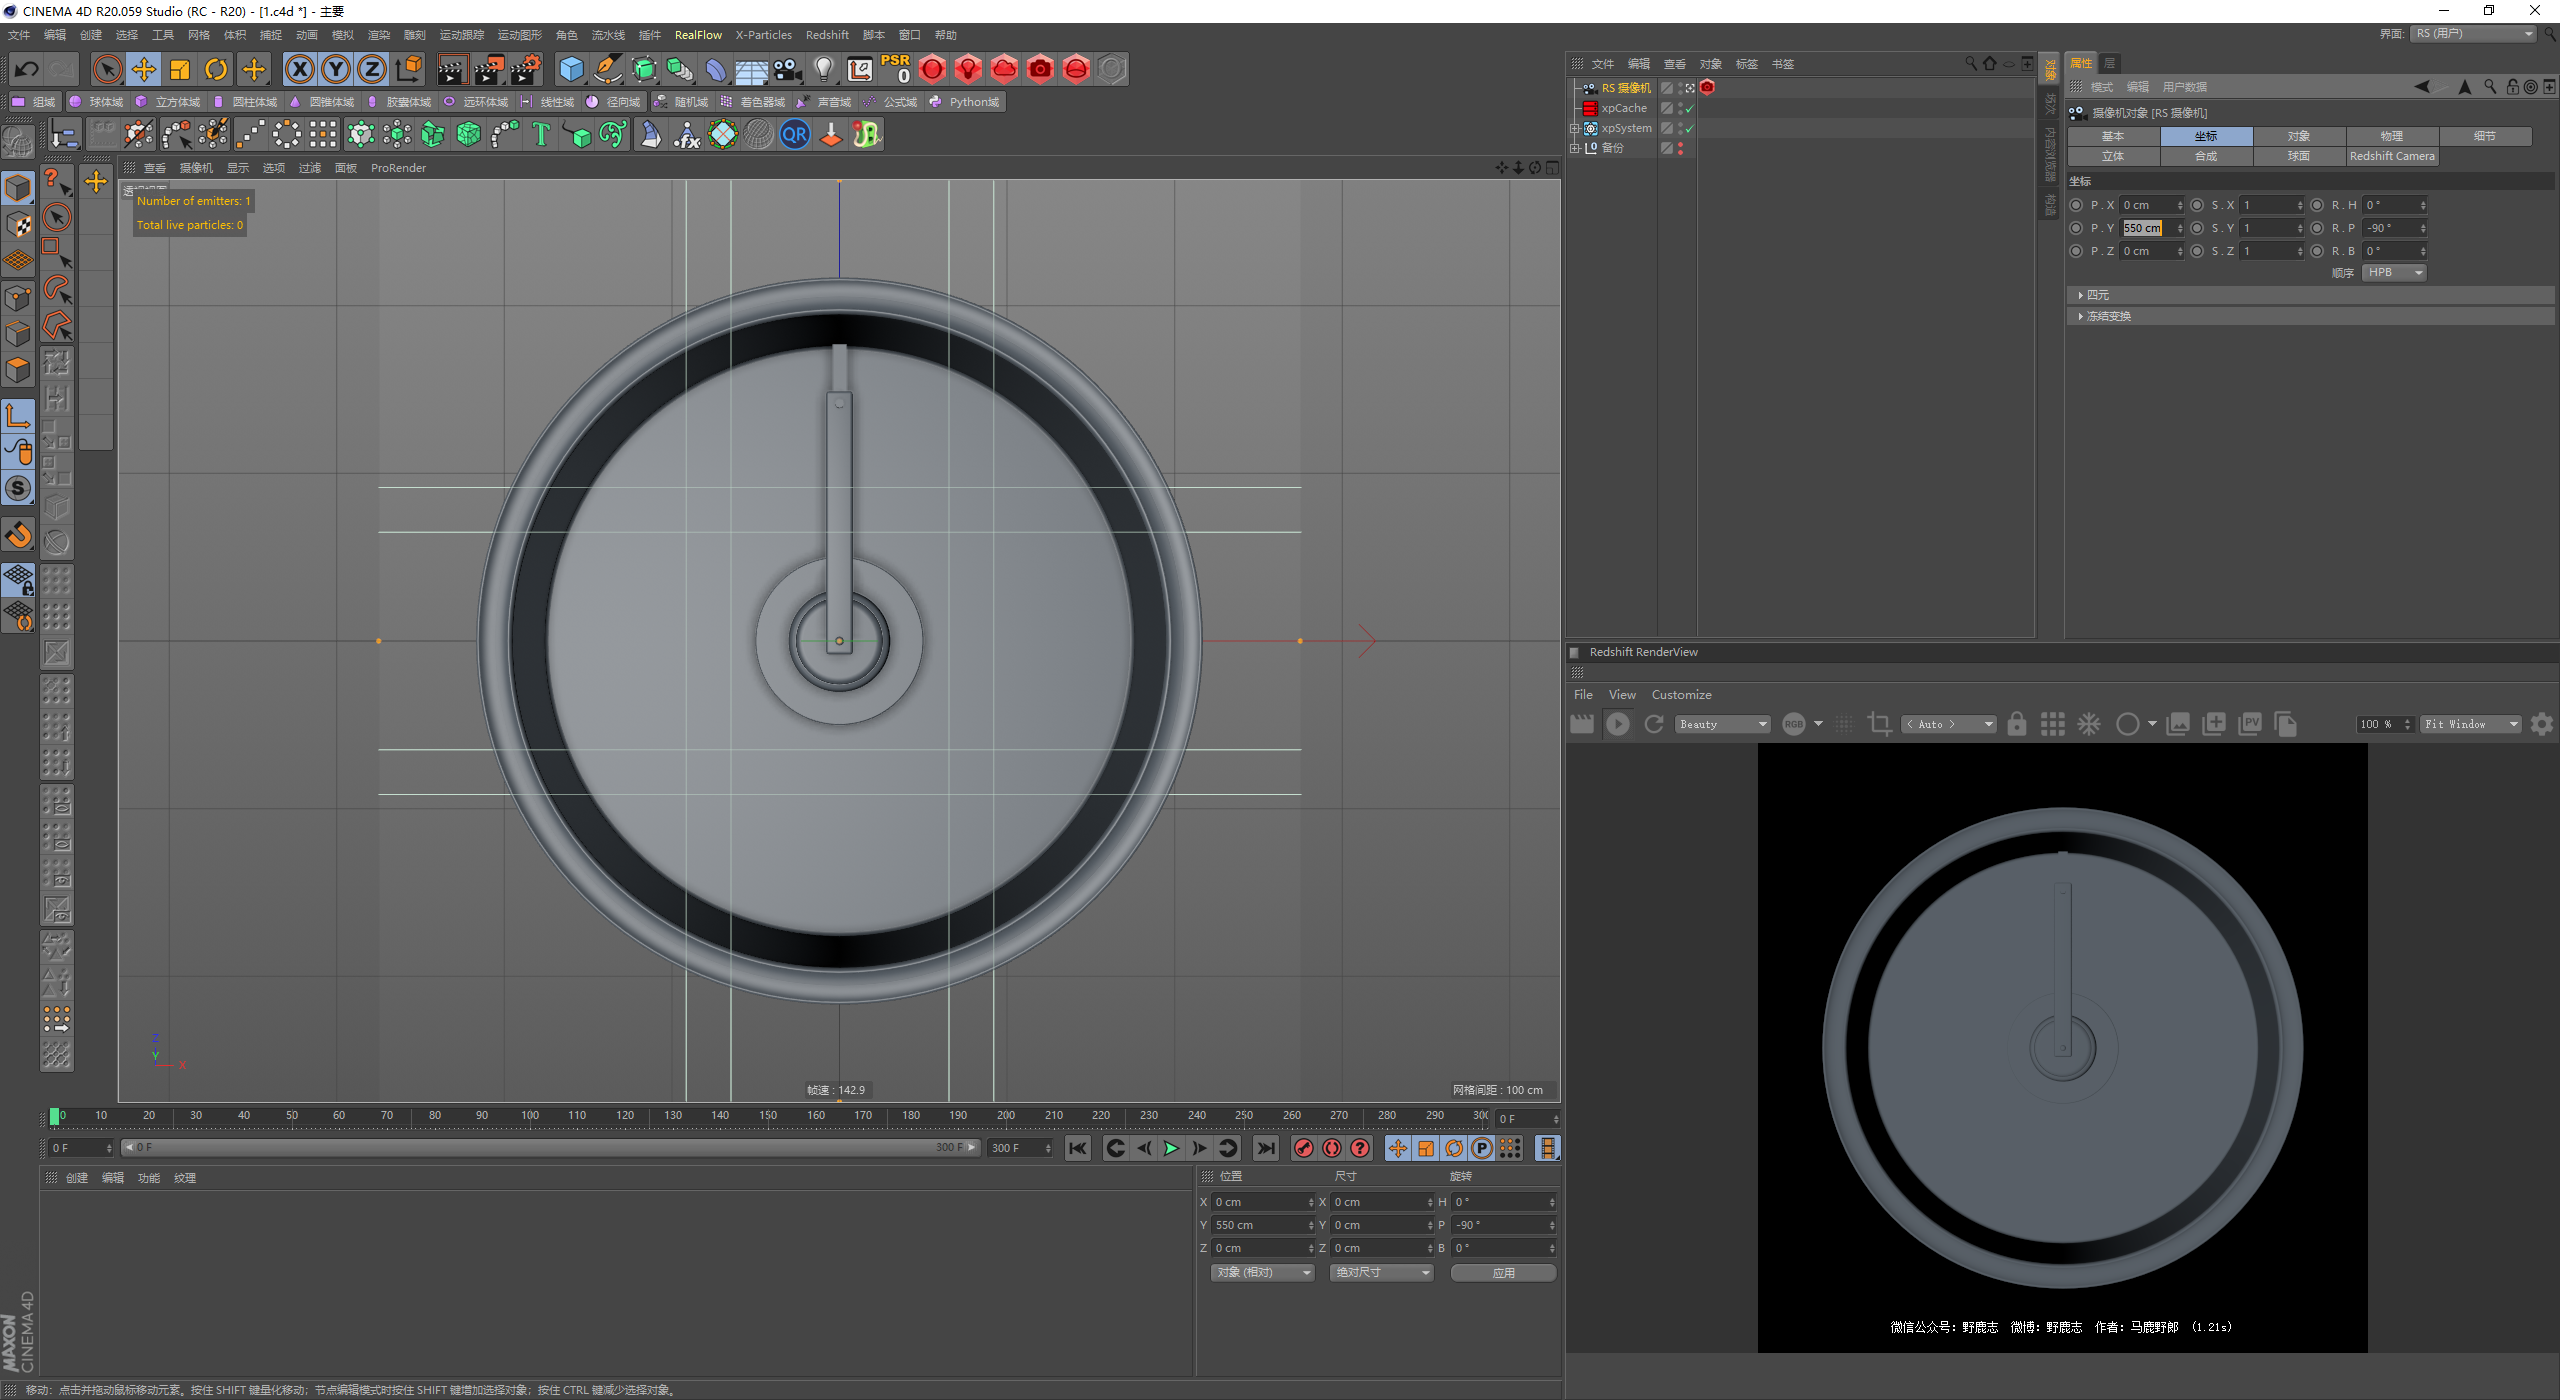Start Redshift RenderView play button
The width and height of the screenshot is (2560, 1400).
[x=1617, y=724]
